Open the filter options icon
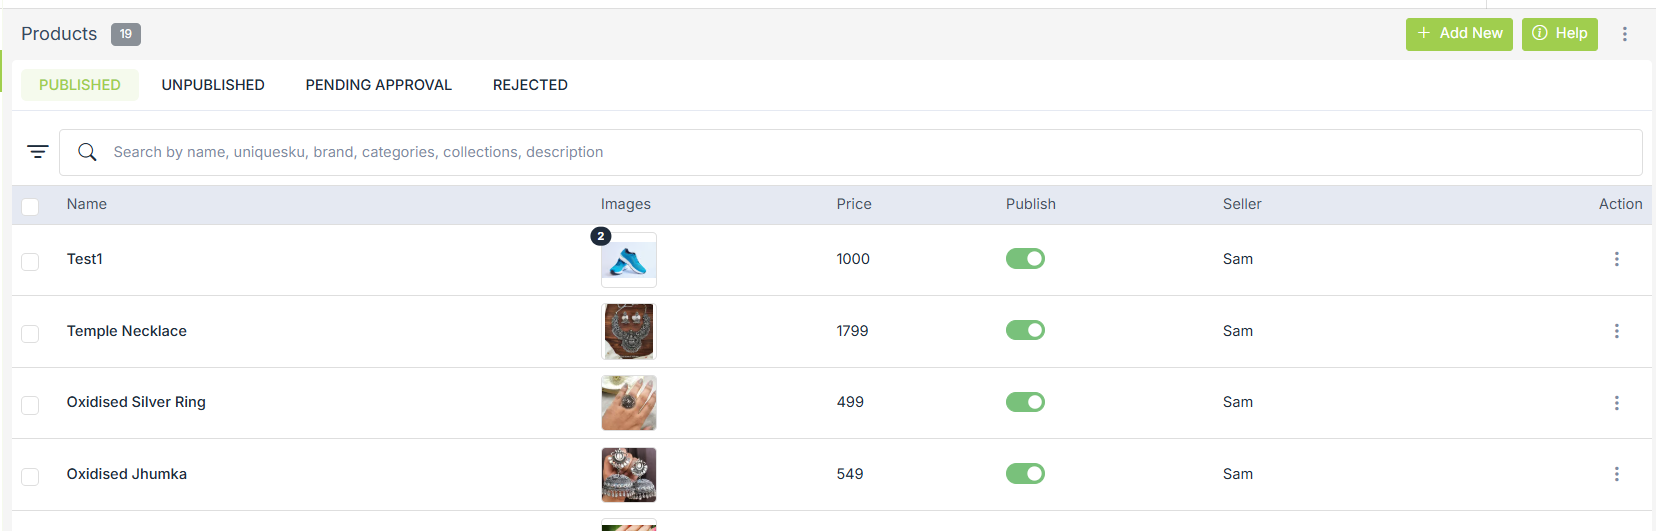The image size is (1656, 531). pos(38,152)
